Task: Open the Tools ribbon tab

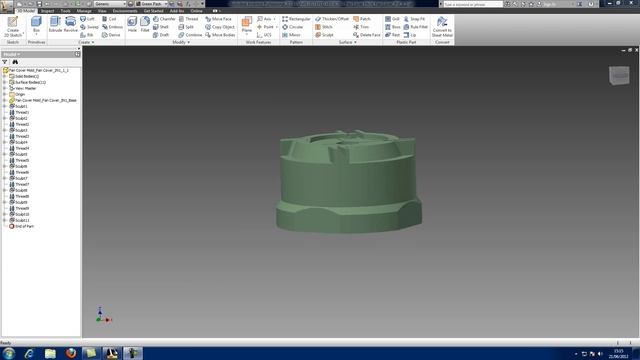Action: 65,11
